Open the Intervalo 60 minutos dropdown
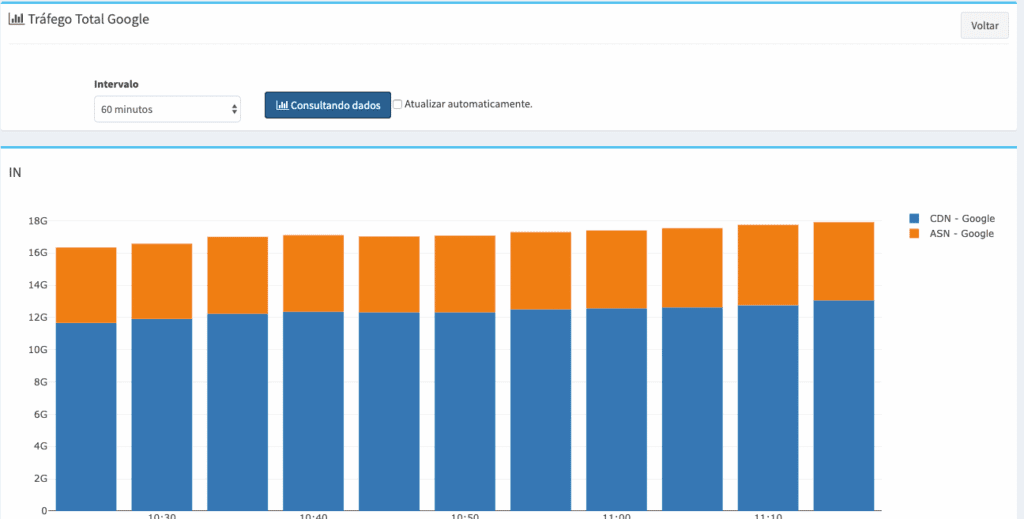The height and width of the screenshot is (519, 1024). 167,109
